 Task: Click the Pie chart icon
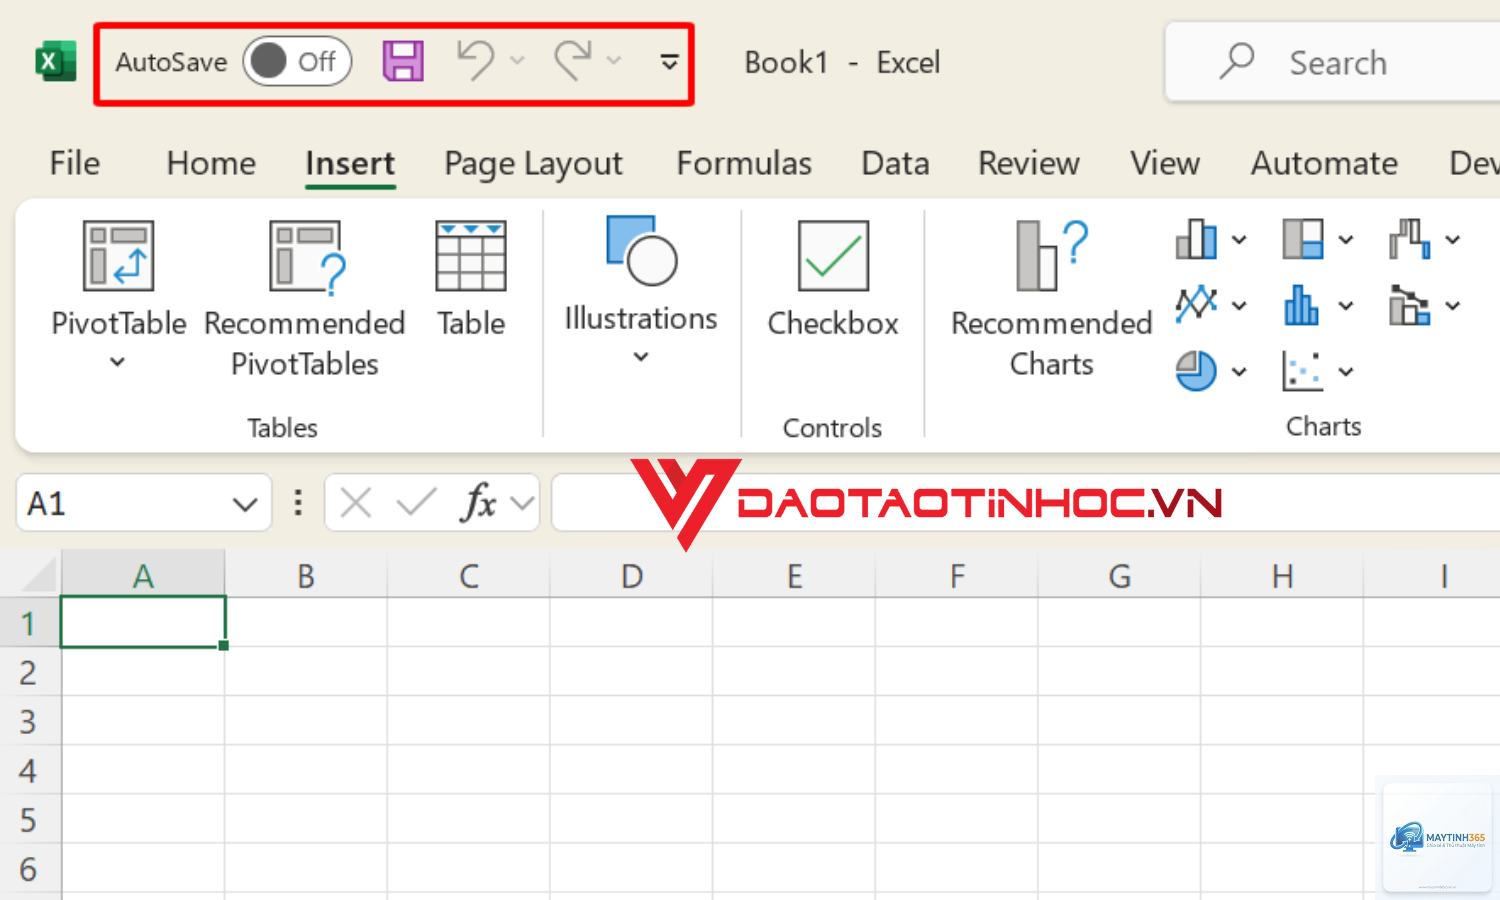pos(1196,371)
